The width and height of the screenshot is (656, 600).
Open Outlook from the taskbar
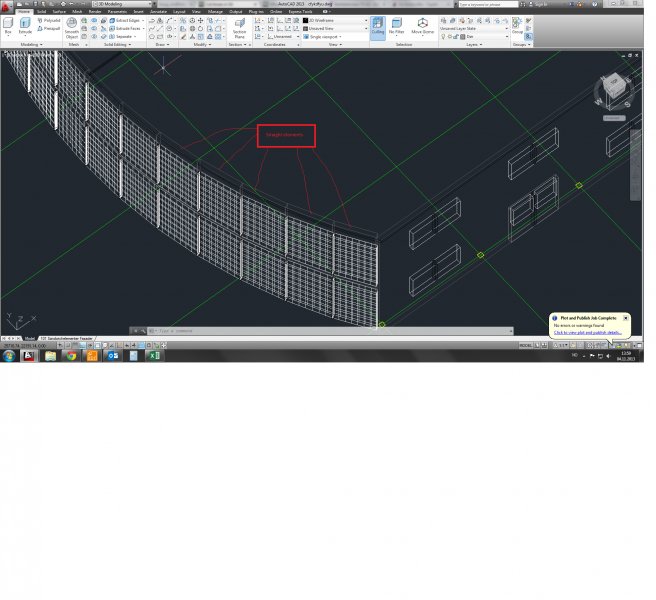click(113, 356)
